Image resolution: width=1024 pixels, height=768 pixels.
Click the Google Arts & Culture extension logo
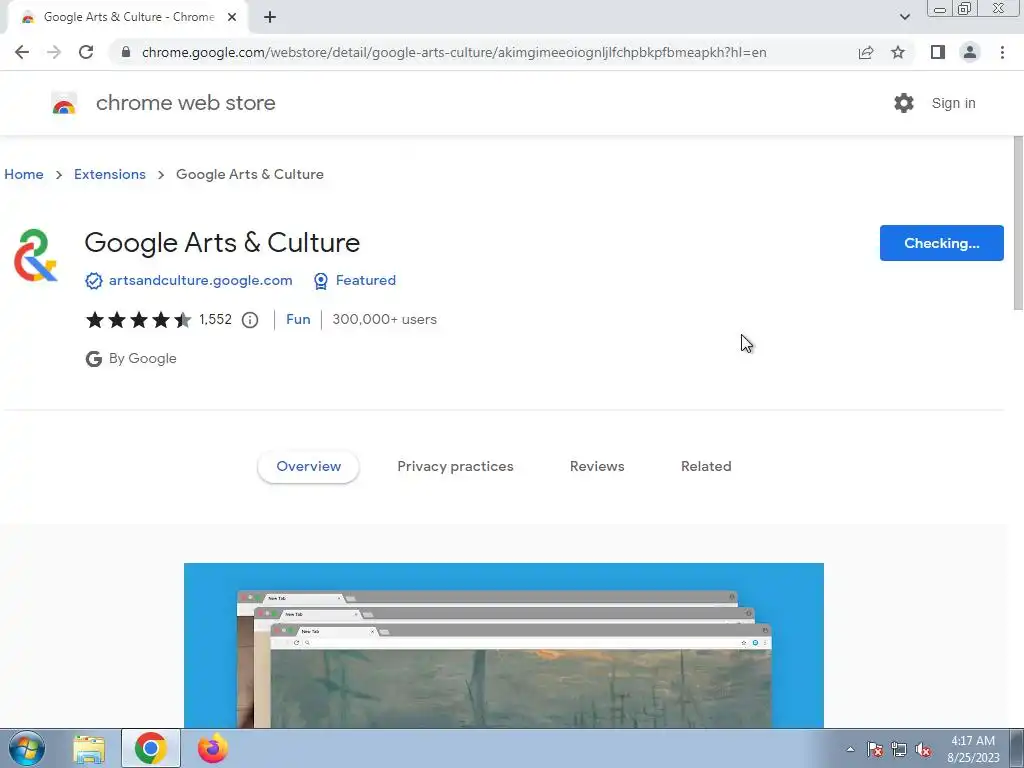pos(35,255)
